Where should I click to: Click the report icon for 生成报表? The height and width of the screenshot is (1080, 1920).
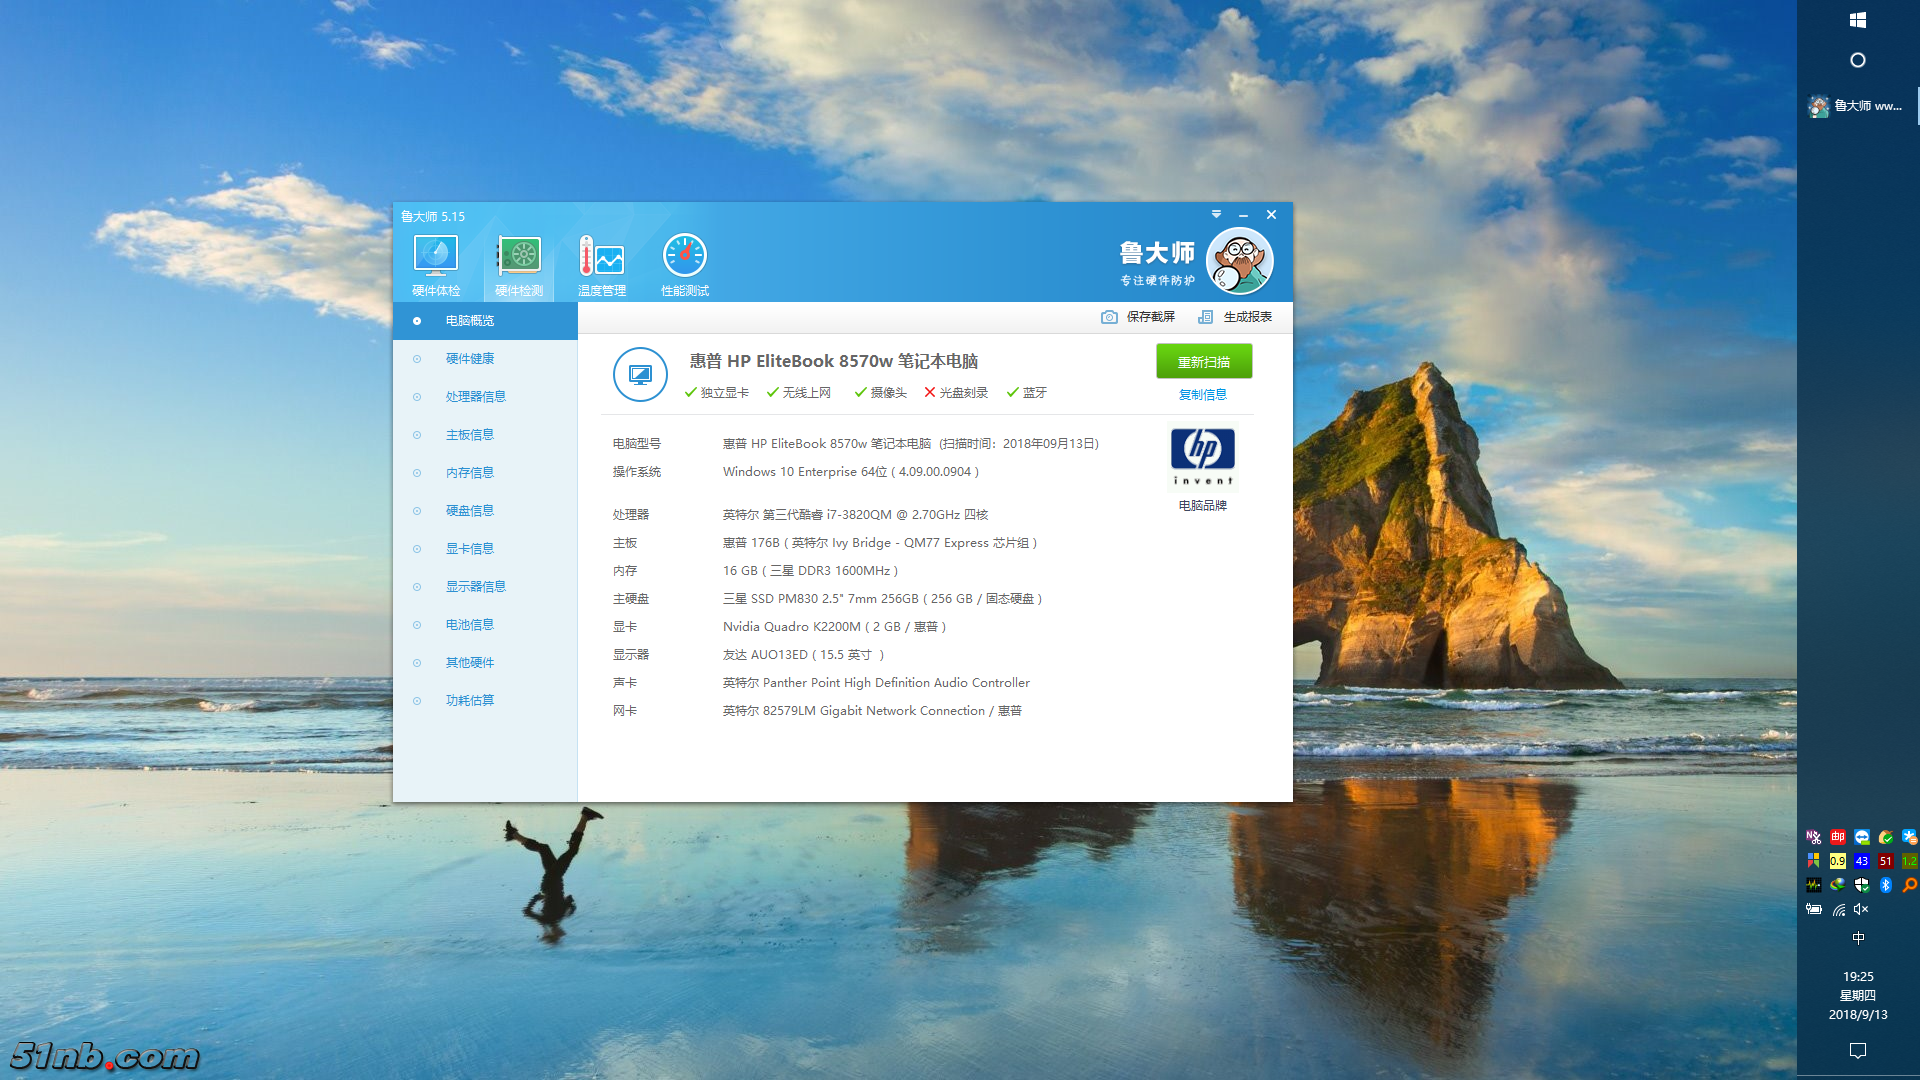tap(1206, 317)
